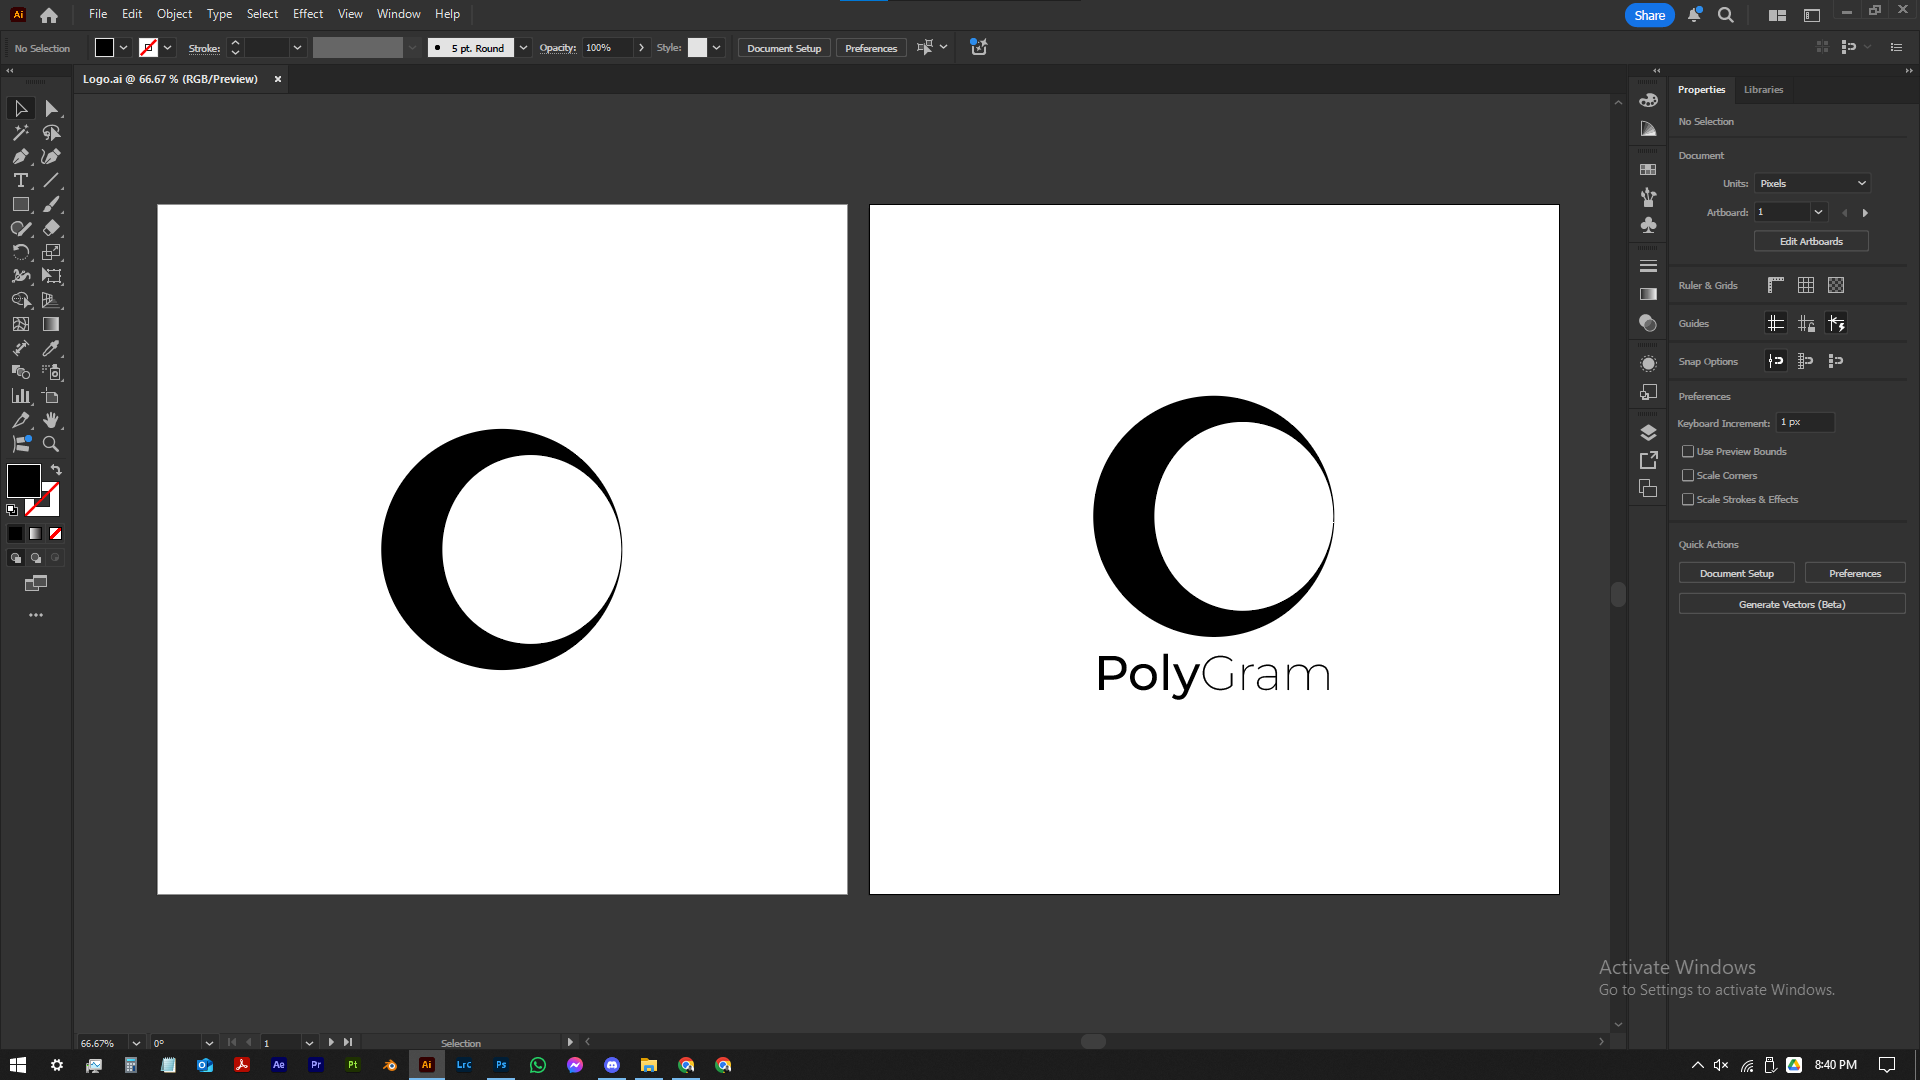
Task: Click Document Setup in Quick Actions
Action: pos(1737,573)
